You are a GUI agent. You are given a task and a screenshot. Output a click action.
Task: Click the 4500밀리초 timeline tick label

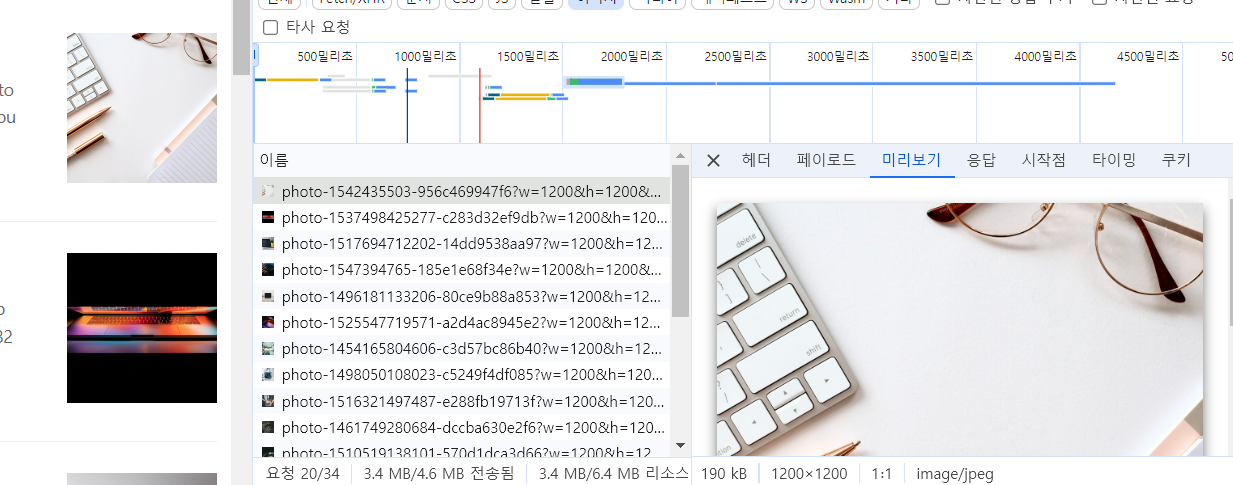coord(1149,57)
